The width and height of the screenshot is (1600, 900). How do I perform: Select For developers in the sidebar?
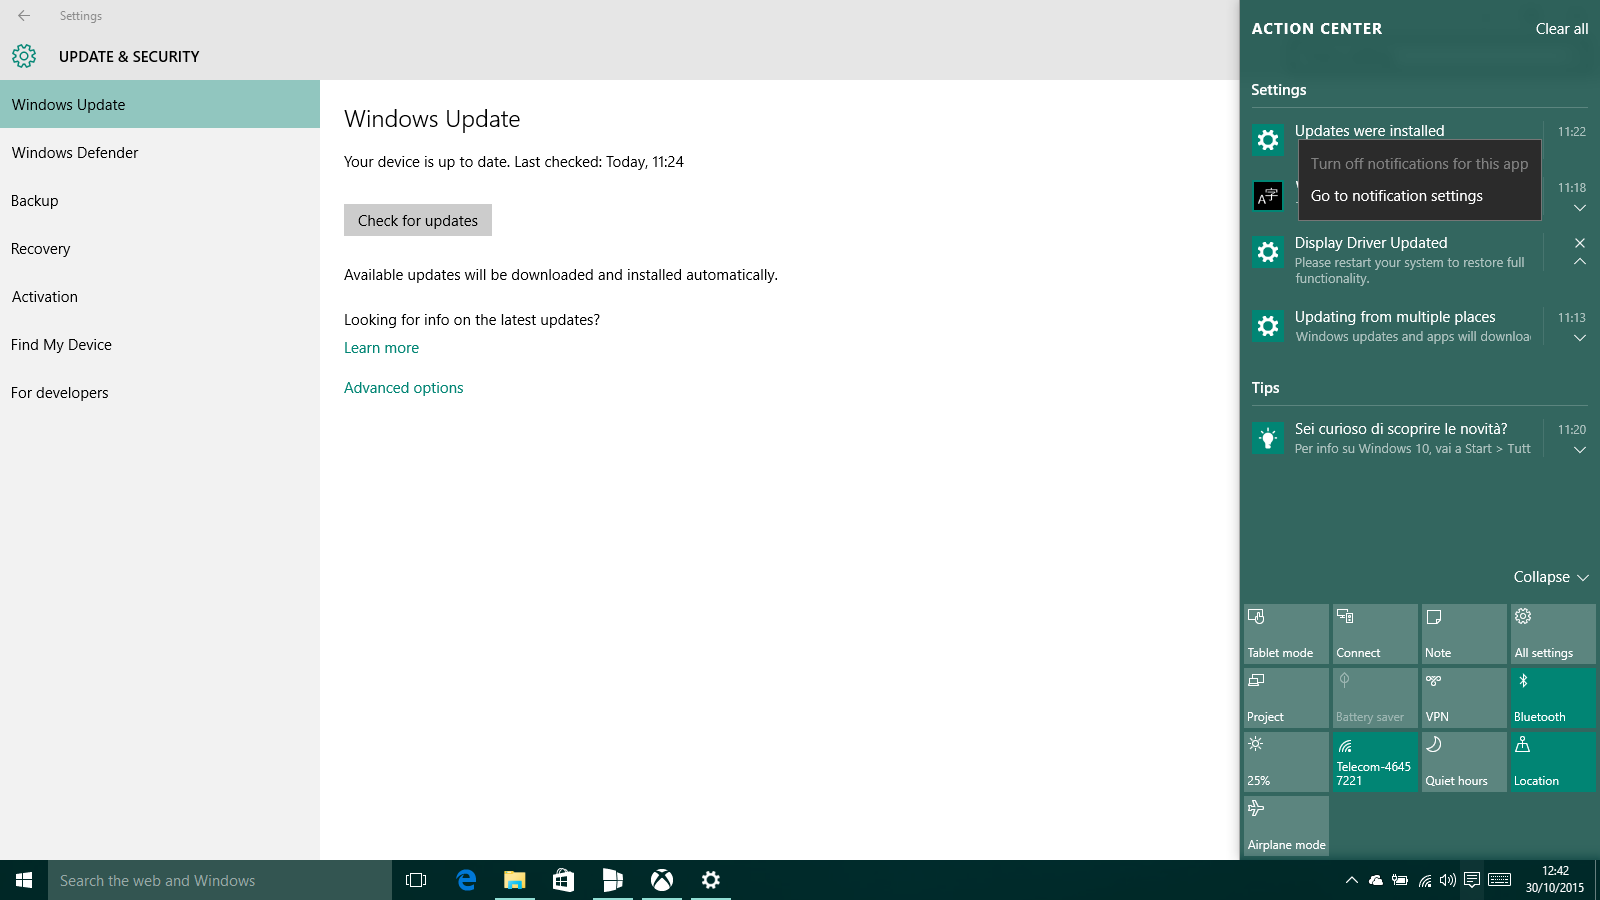pyautogui.click(x=160, y=392)
